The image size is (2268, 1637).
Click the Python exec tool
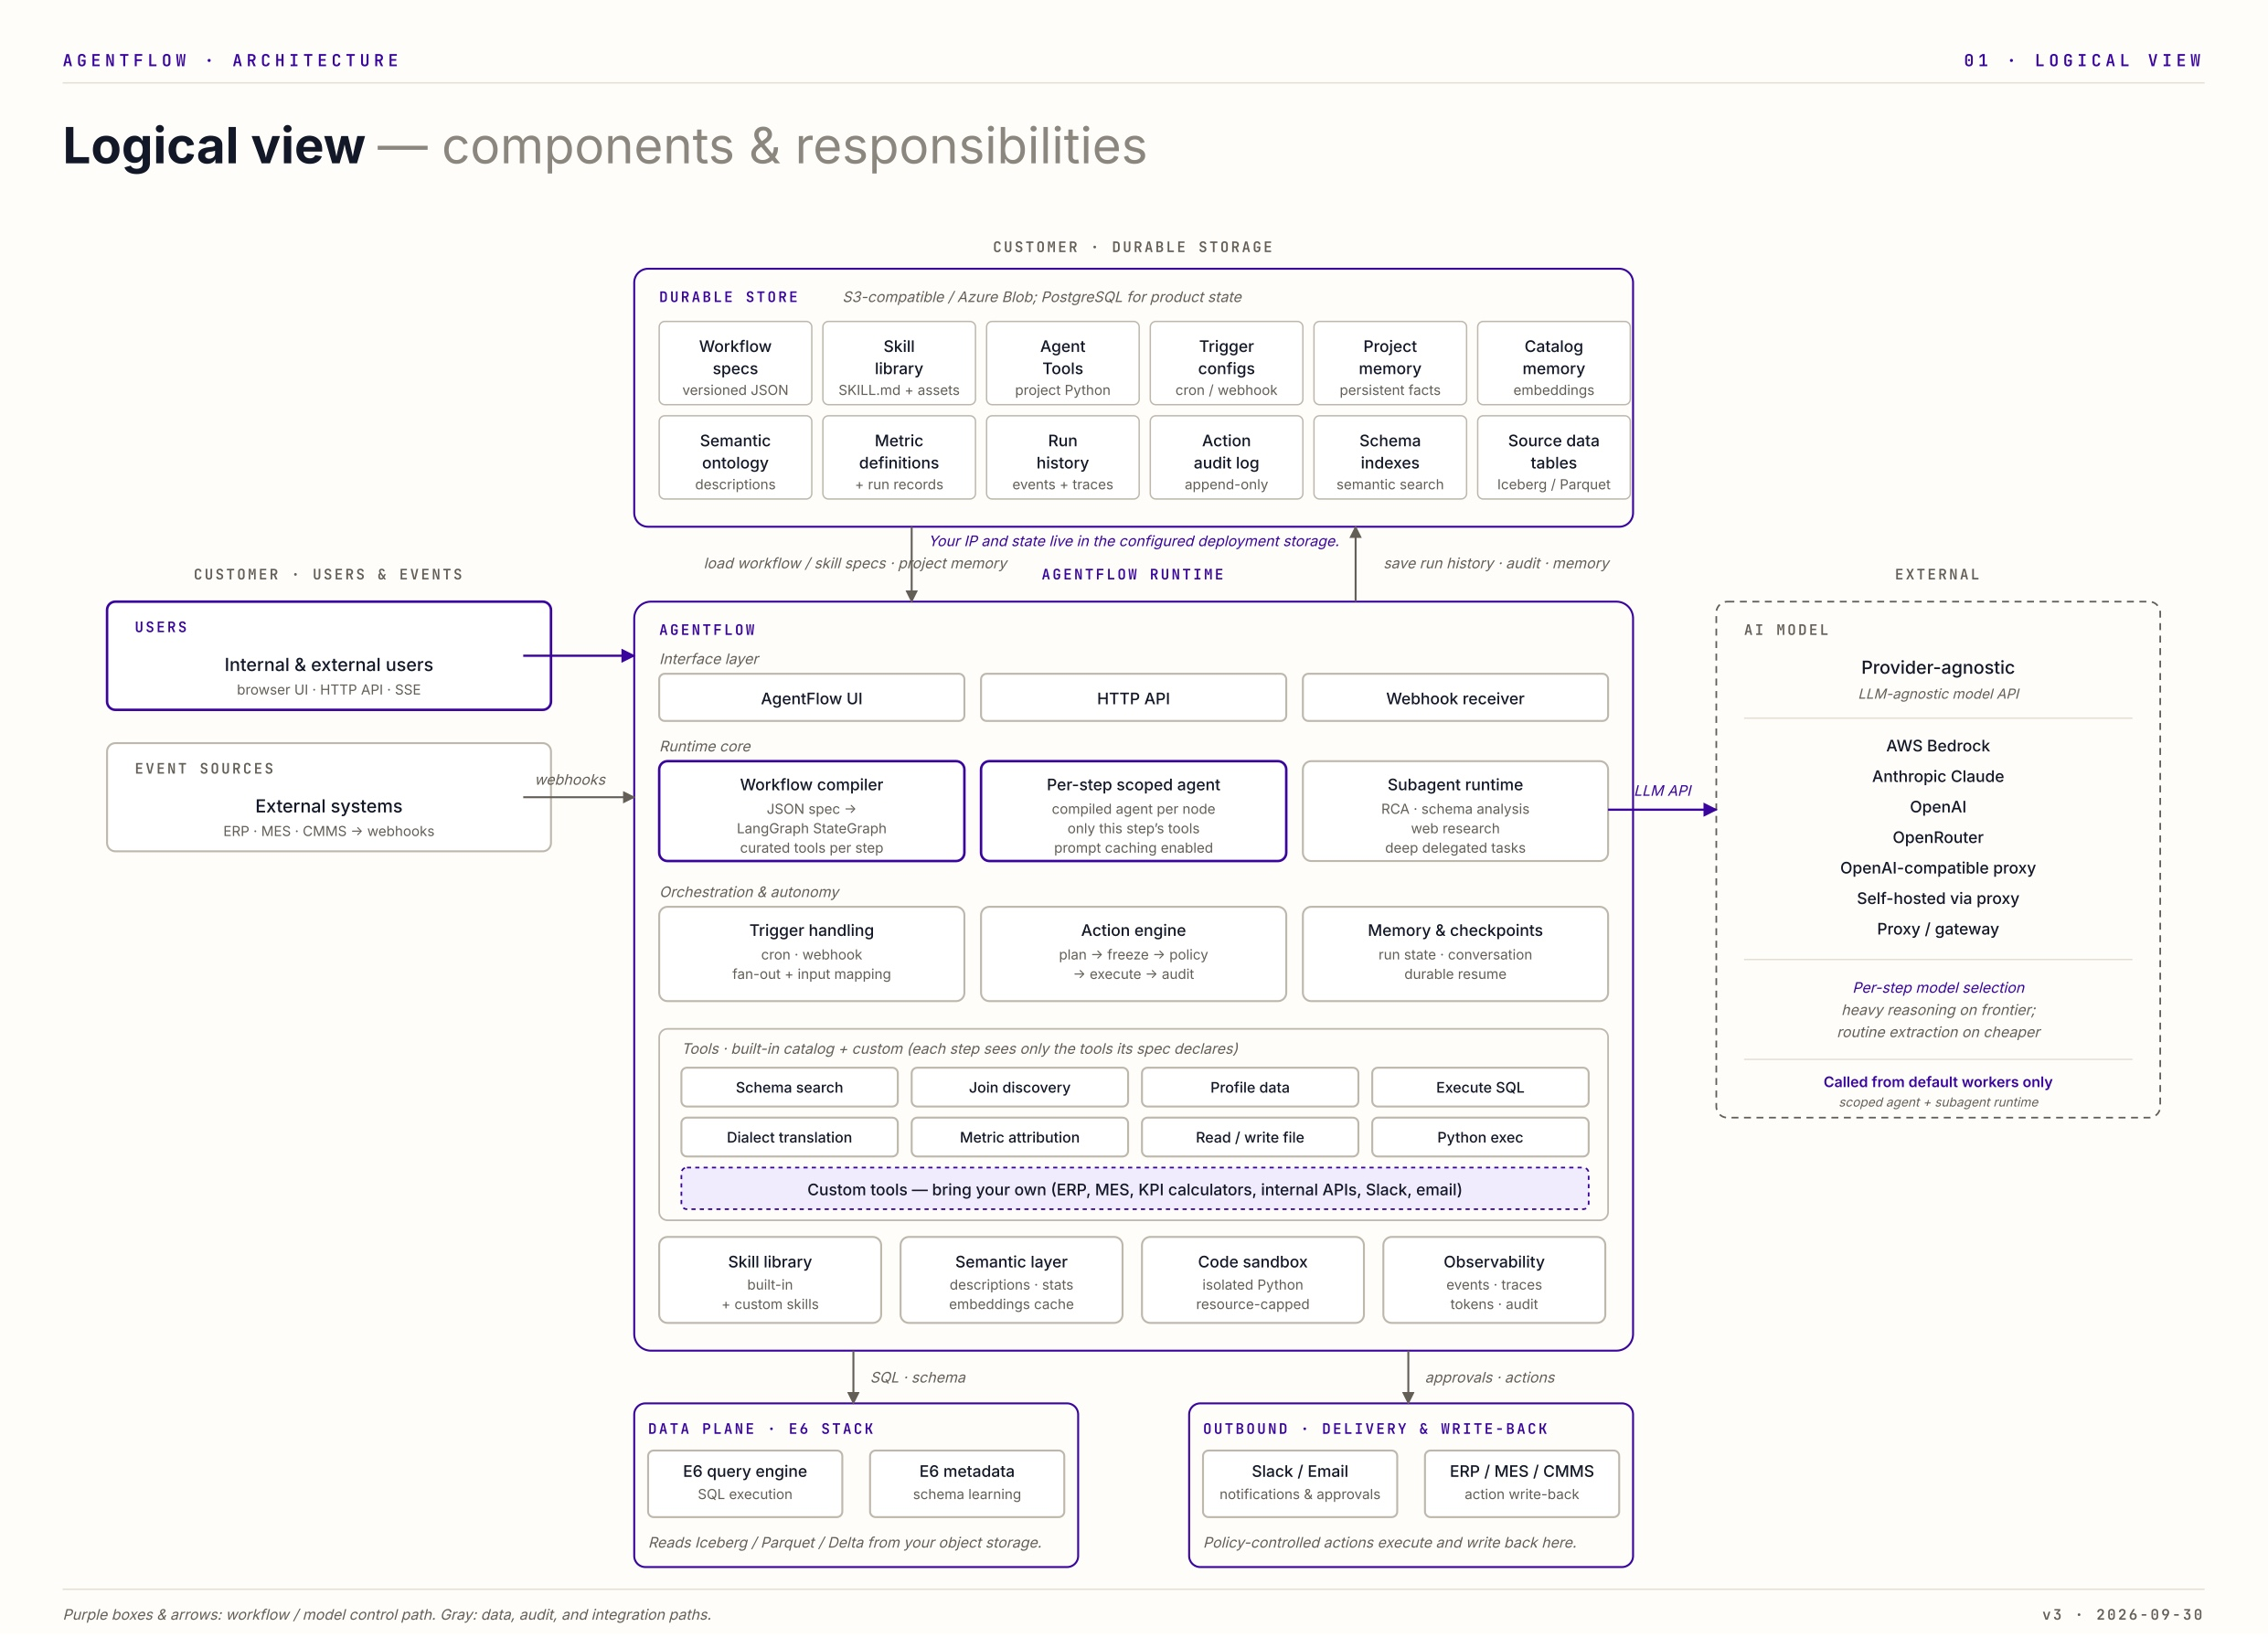(1480, 1137)
